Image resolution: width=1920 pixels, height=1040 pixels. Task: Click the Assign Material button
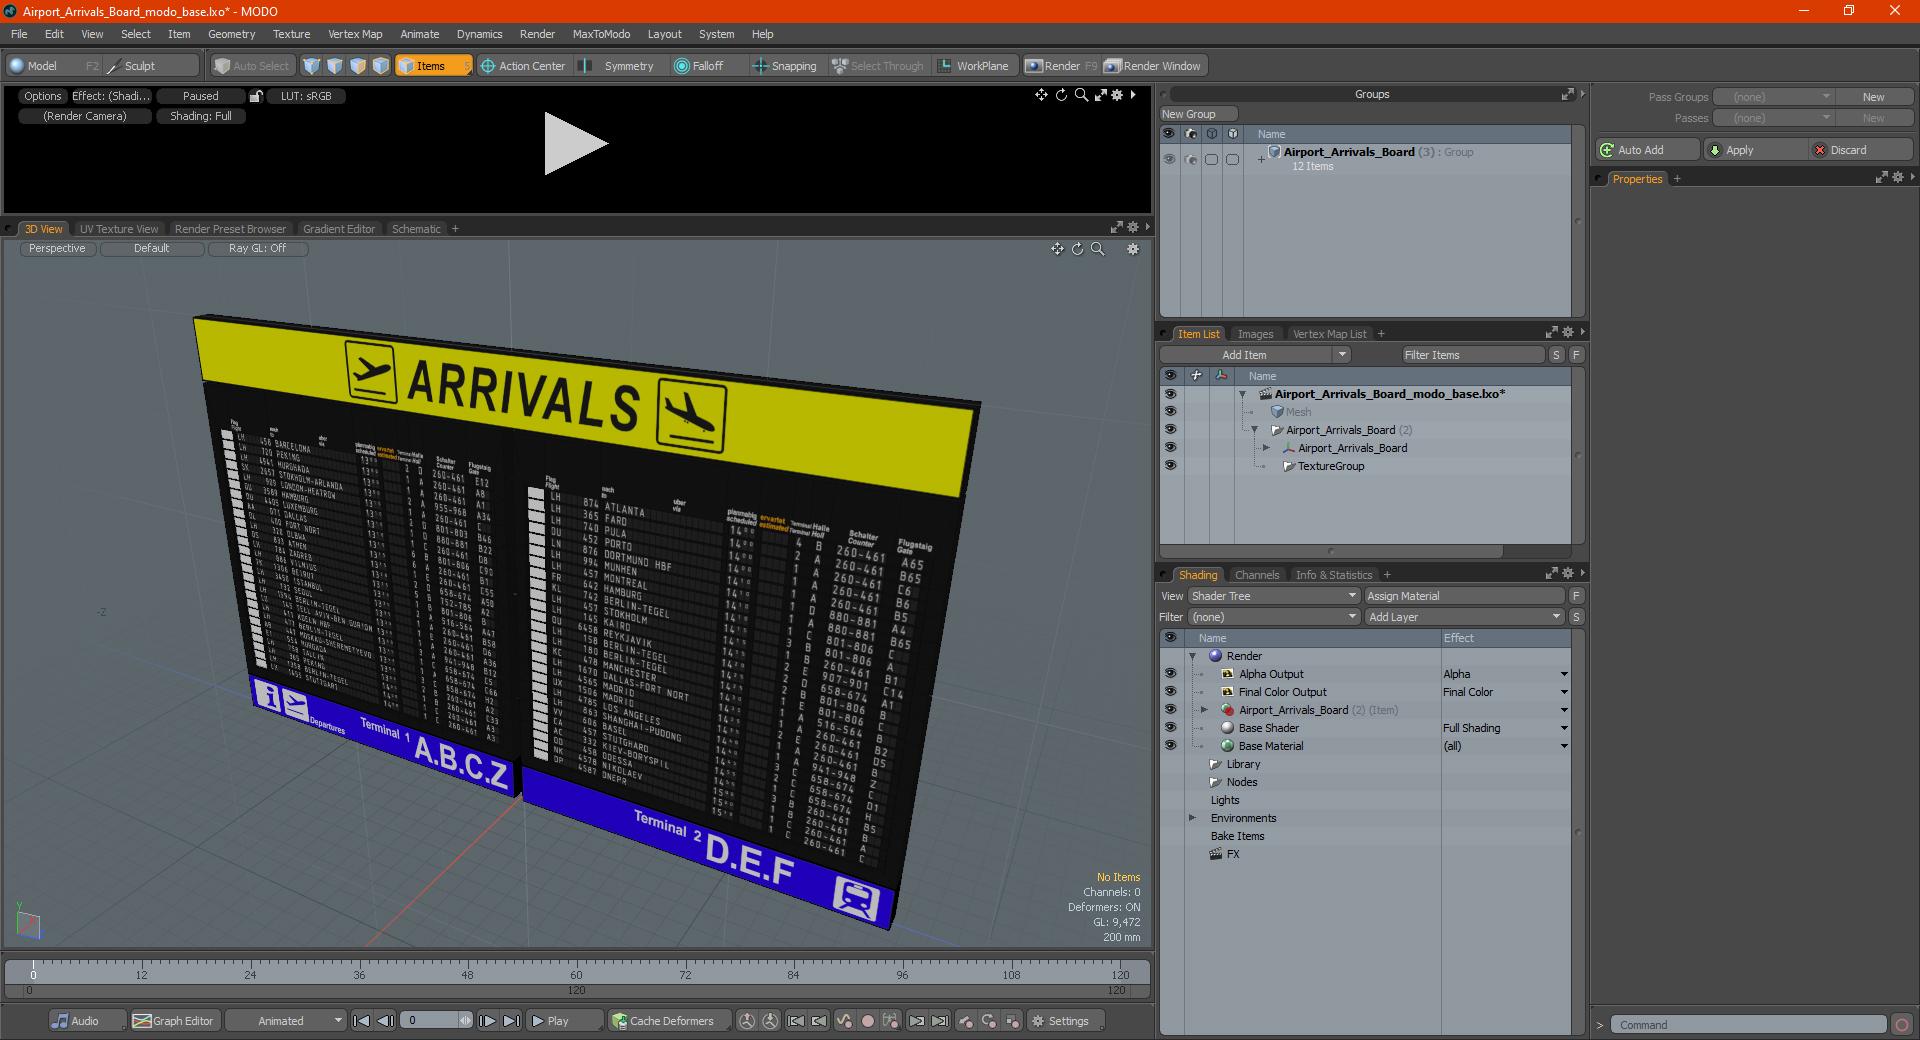tap(1465, 596)
